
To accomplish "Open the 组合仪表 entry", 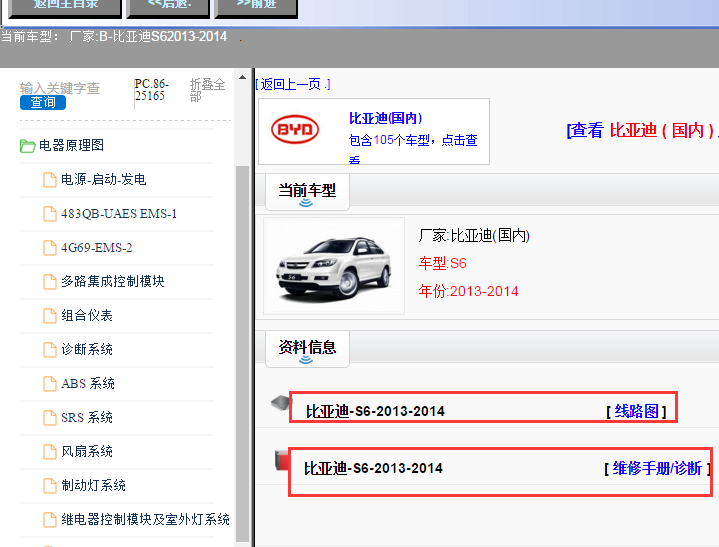I will [x=87, y=315].
